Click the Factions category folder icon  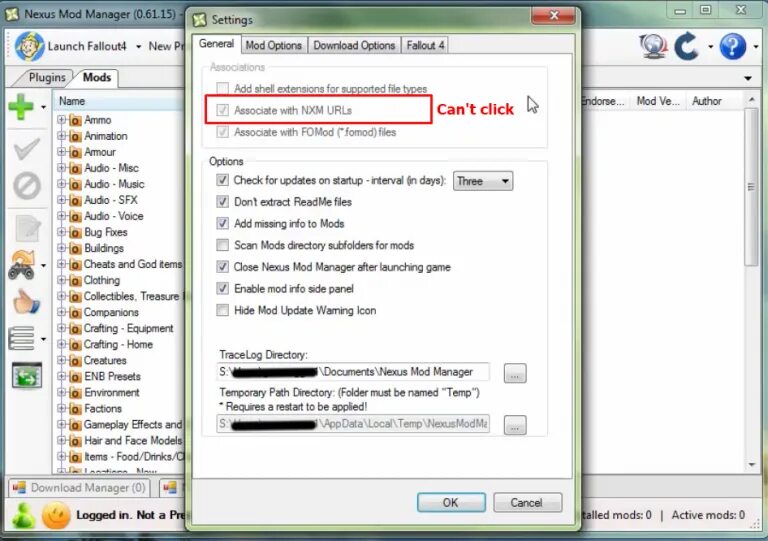75,408
